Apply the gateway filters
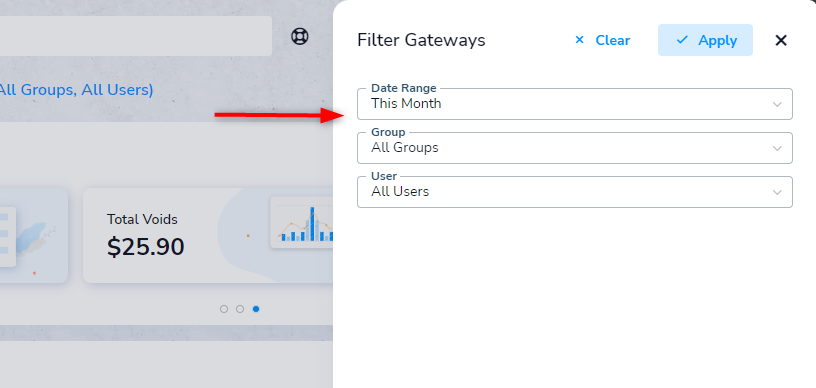Viewport: 816px width, 388px height. (705, 40)
